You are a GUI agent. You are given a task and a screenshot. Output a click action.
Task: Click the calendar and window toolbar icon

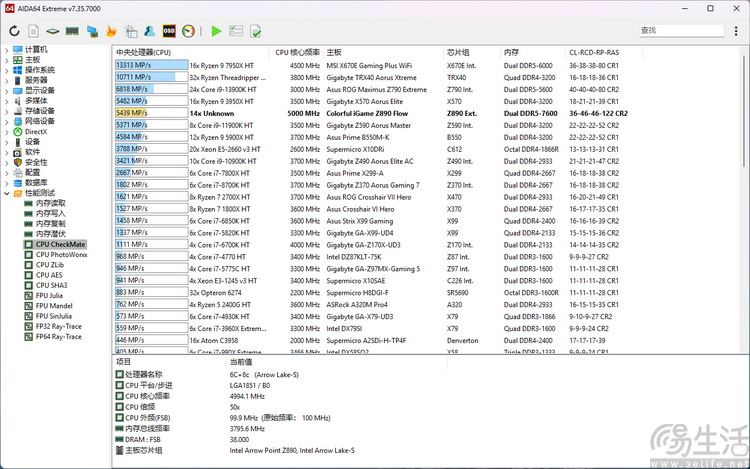[131, 32]
